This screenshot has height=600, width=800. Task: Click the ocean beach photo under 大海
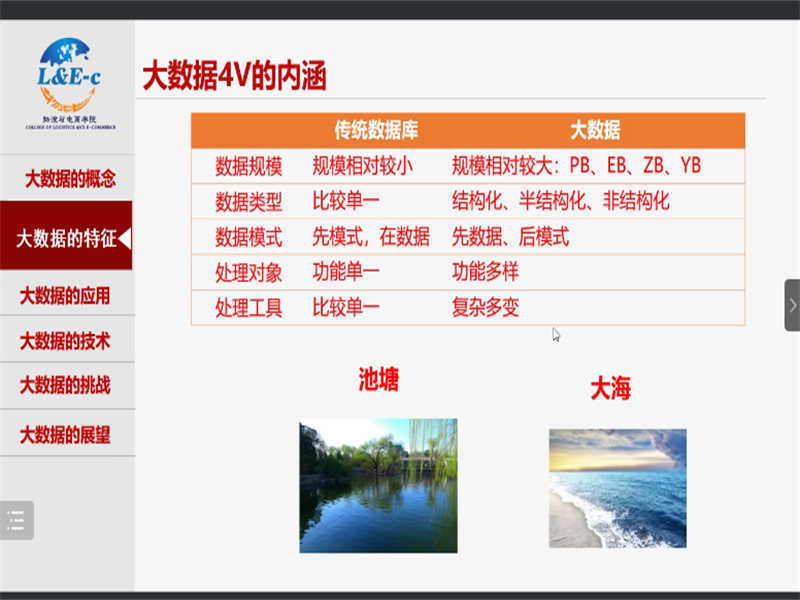coord(617,488)
